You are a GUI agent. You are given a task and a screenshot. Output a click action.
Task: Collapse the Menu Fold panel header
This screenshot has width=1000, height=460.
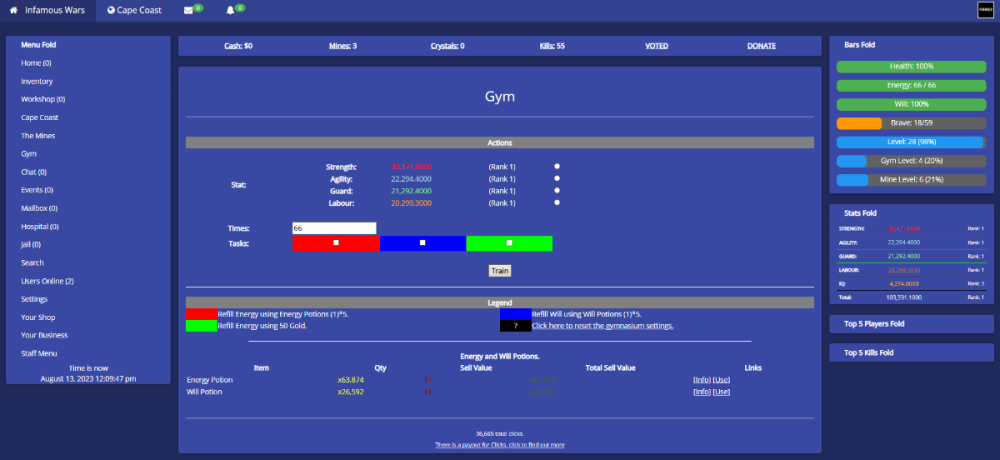[x=39, y=45]
